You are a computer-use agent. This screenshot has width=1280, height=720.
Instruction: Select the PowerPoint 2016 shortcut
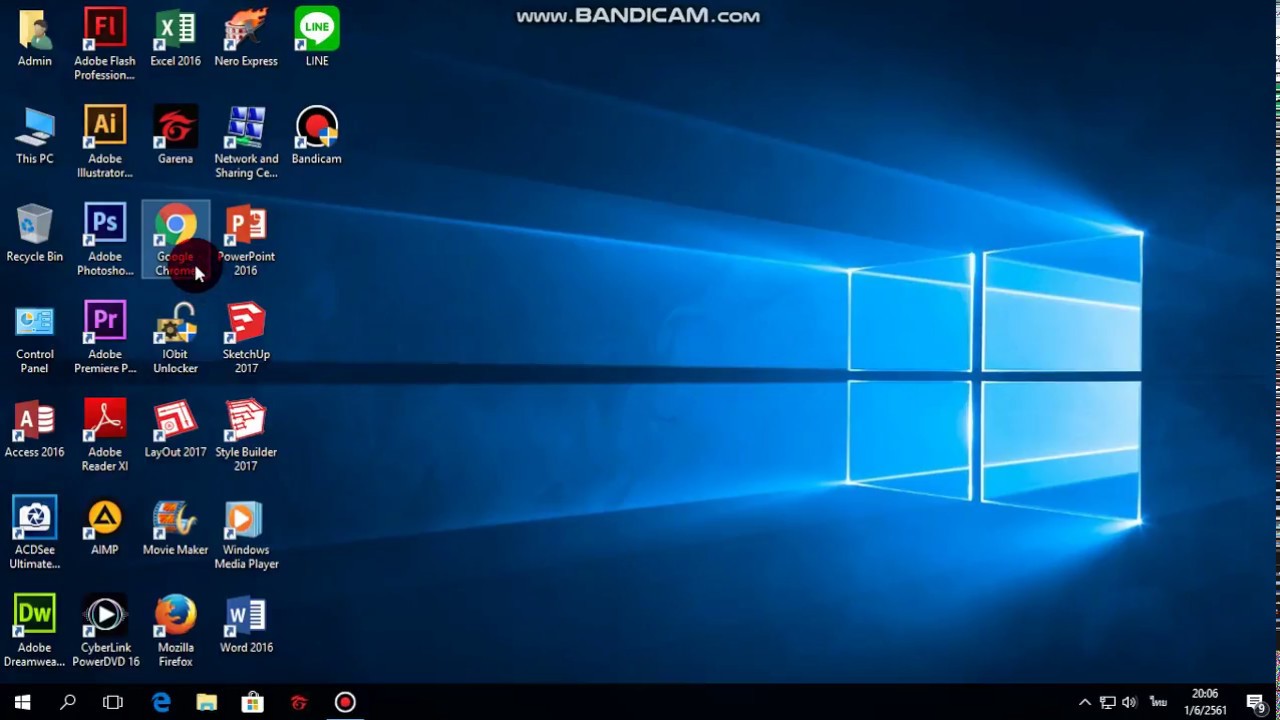coord(246,240)
